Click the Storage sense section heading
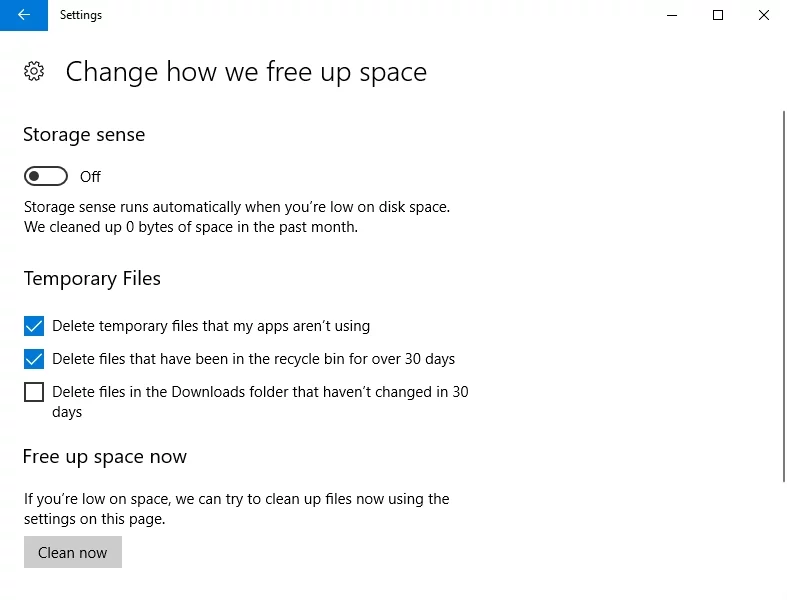 click(84, 135)
